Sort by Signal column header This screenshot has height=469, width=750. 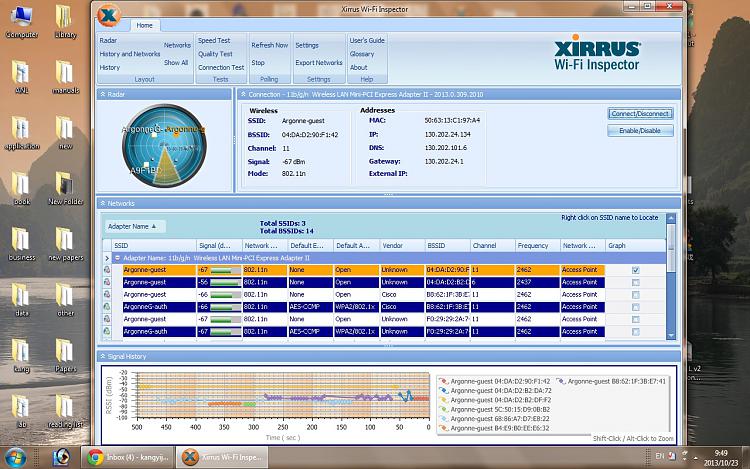coord(219,245)
